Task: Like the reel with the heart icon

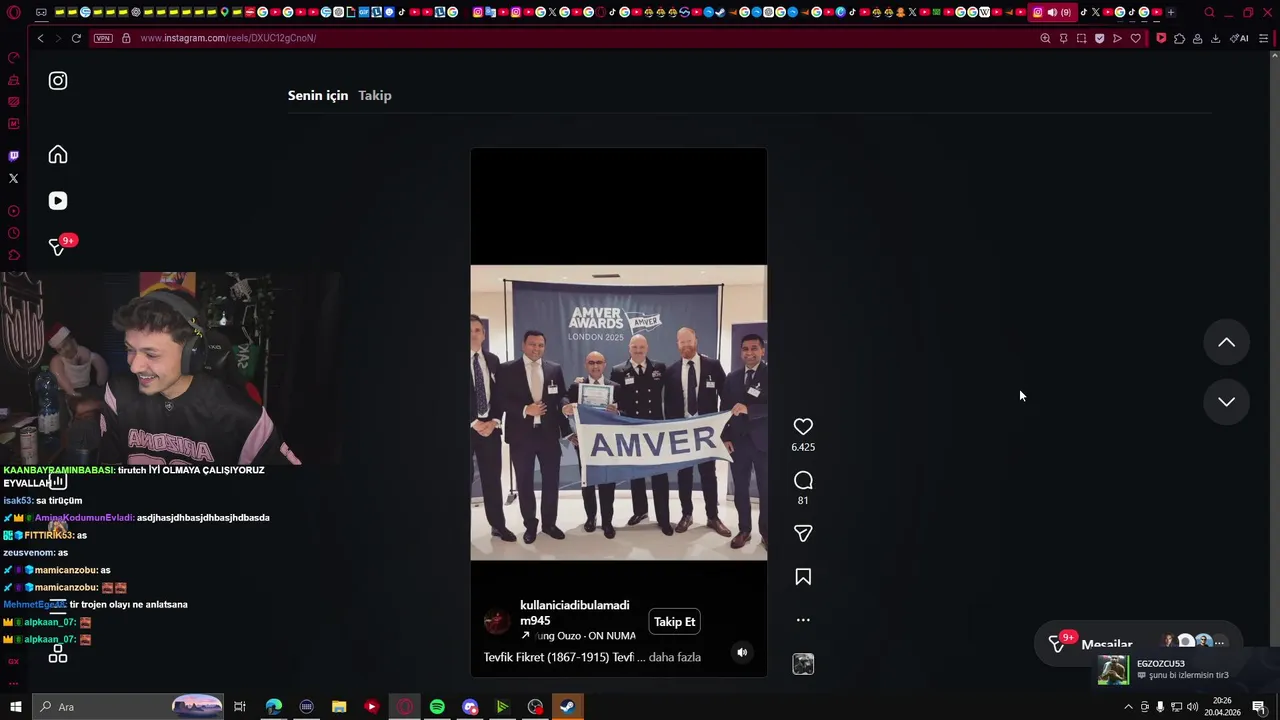Action: [x=803, y=427]
